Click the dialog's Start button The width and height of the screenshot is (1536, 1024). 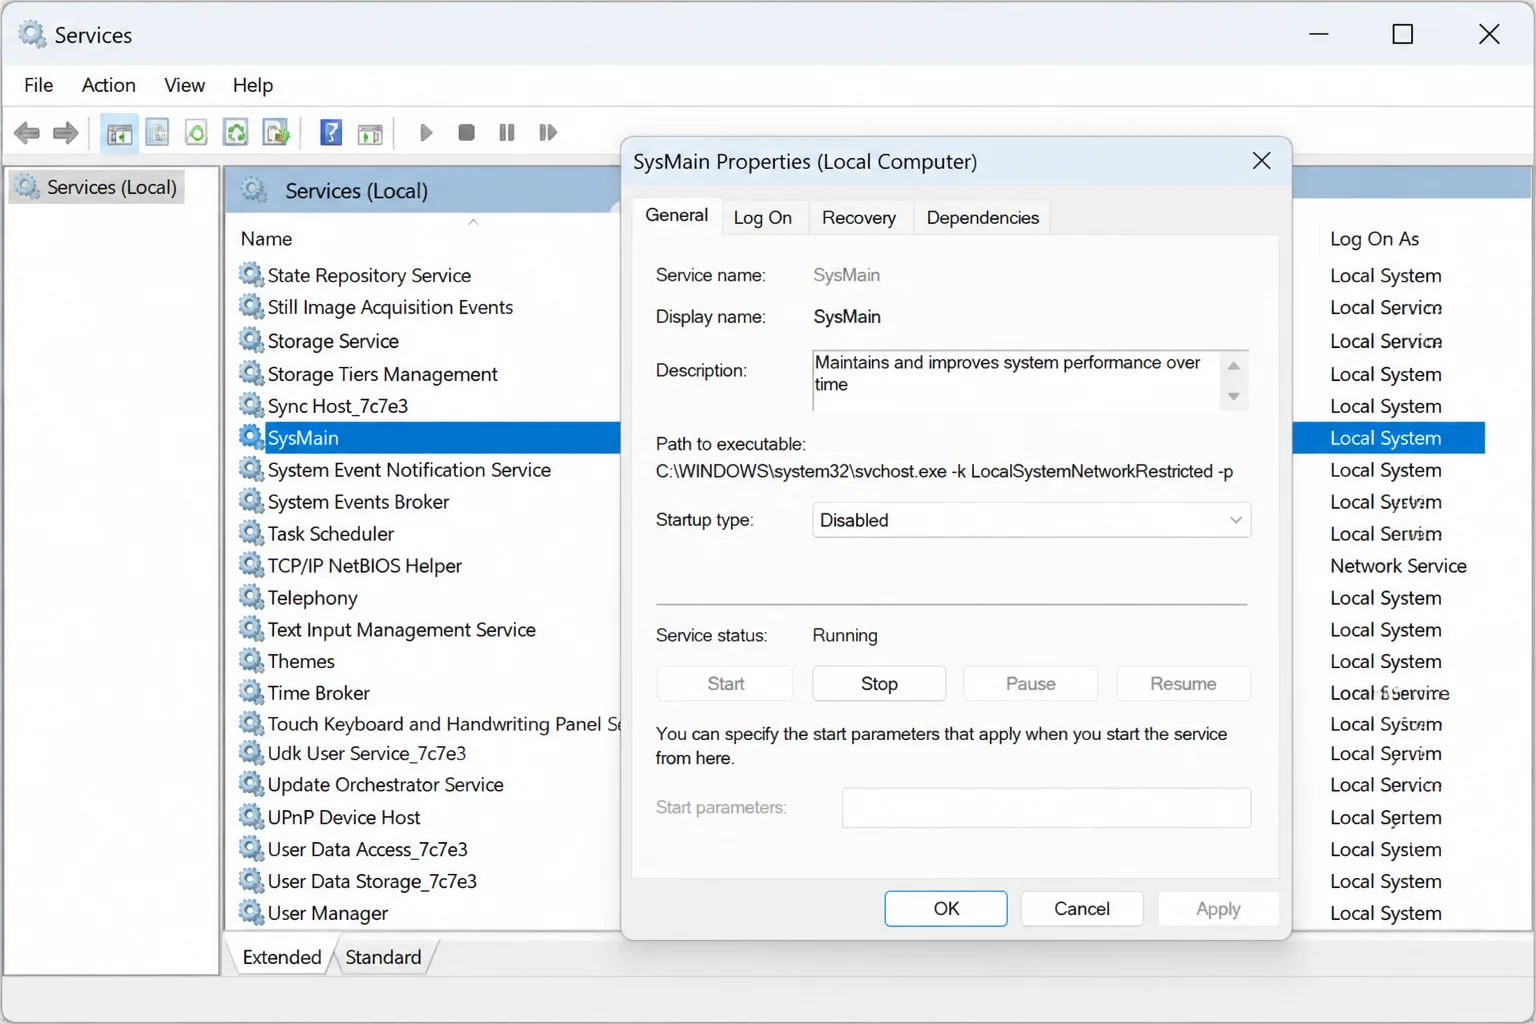[725, 683]
